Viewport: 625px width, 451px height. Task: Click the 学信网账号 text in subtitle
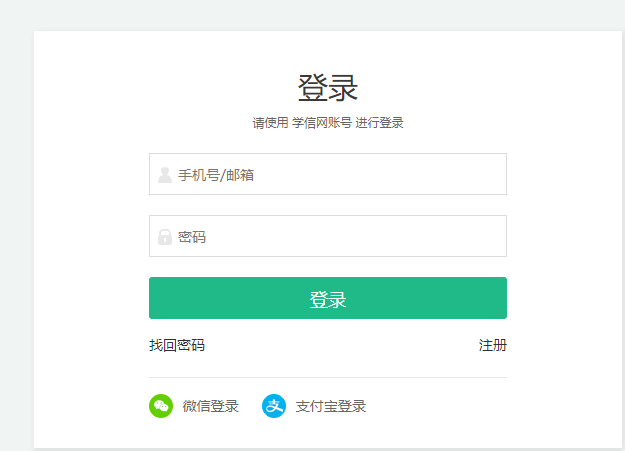[x=322, y=123]
